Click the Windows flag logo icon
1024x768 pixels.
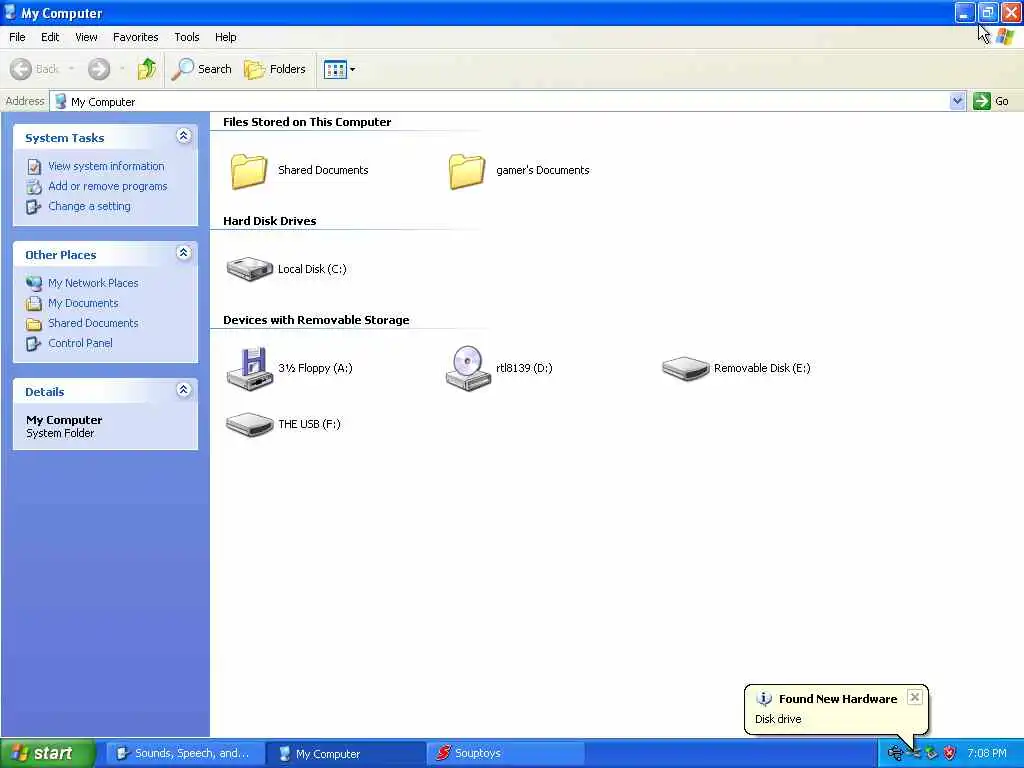point(1006,37)
